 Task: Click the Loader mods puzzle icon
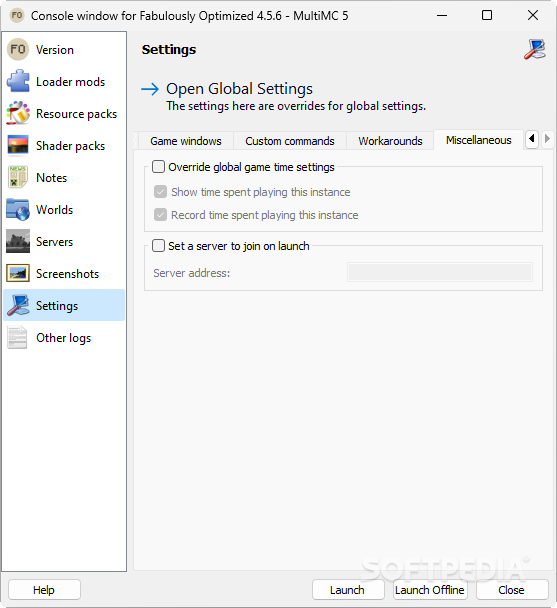[18, 81]
